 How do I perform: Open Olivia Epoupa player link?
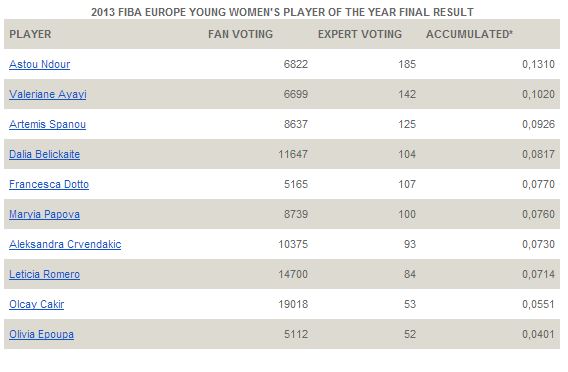(41, 334)
